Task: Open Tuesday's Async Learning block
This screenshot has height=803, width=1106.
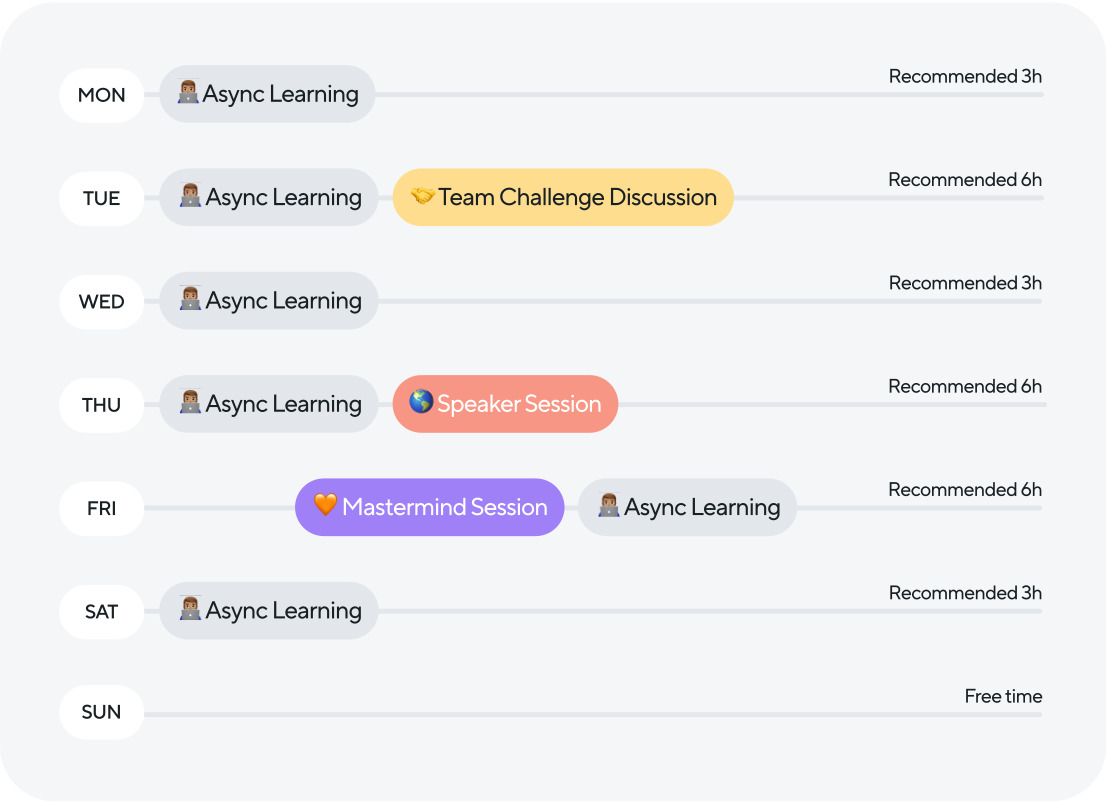Action: coord(269,197)
